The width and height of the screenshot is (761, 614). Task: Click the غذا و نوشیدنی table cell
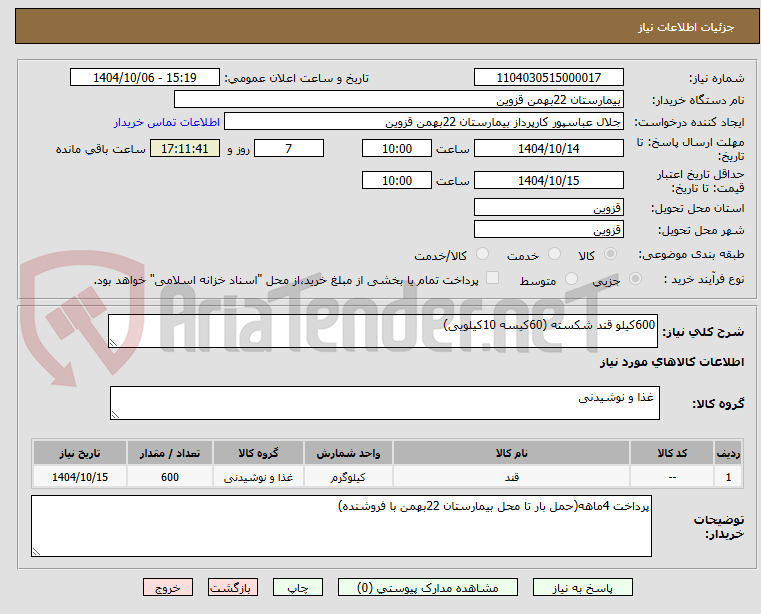[x=258, y=477]
